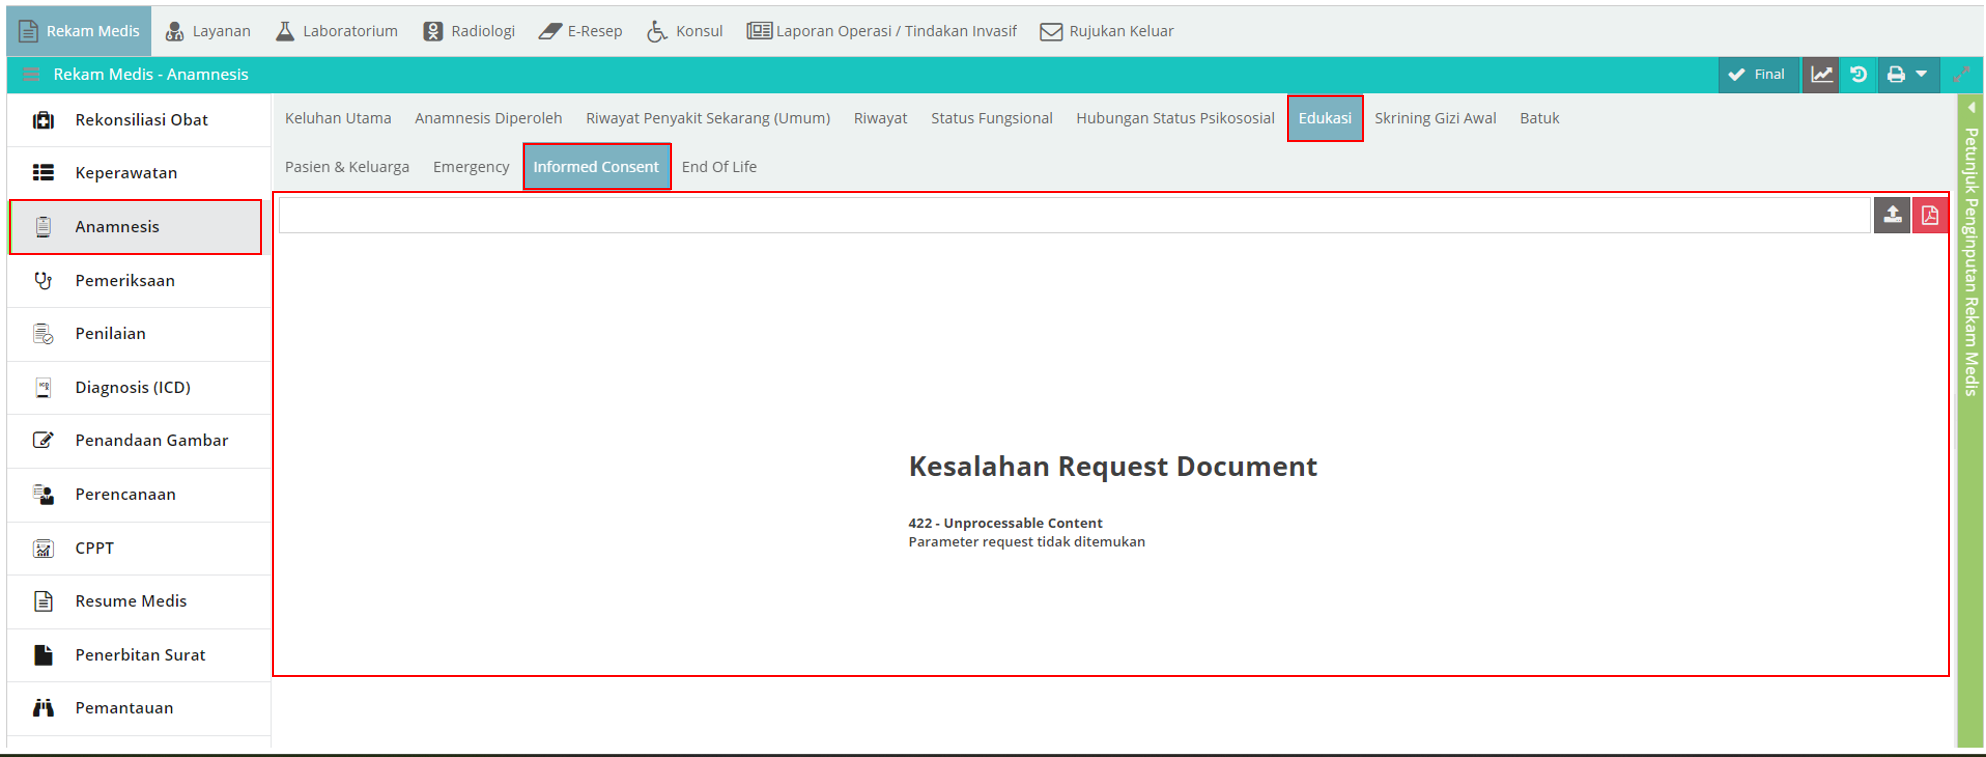Image resolution: width=1986 pixels, height=757 pixels.
Task: Switch to Status Fungsional tab
Action: click(992, 118)
